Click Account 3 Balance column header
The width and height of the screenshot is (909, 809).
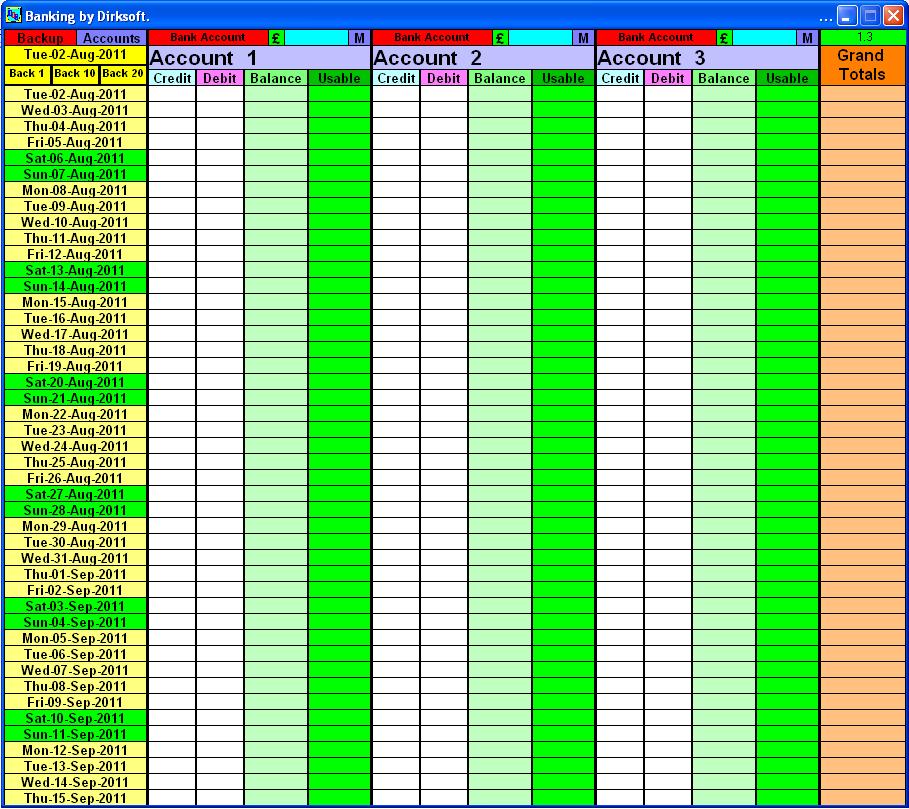723,78
